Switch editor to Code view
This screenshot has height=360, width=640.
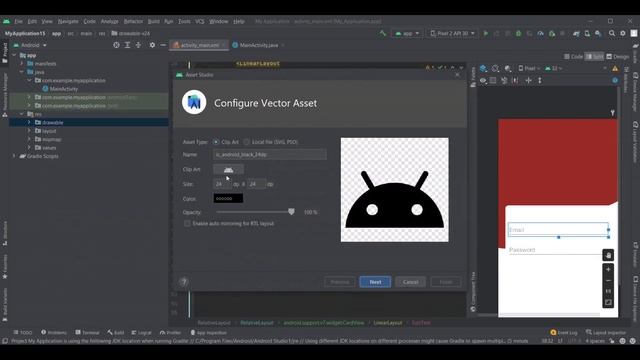[573, 57]
